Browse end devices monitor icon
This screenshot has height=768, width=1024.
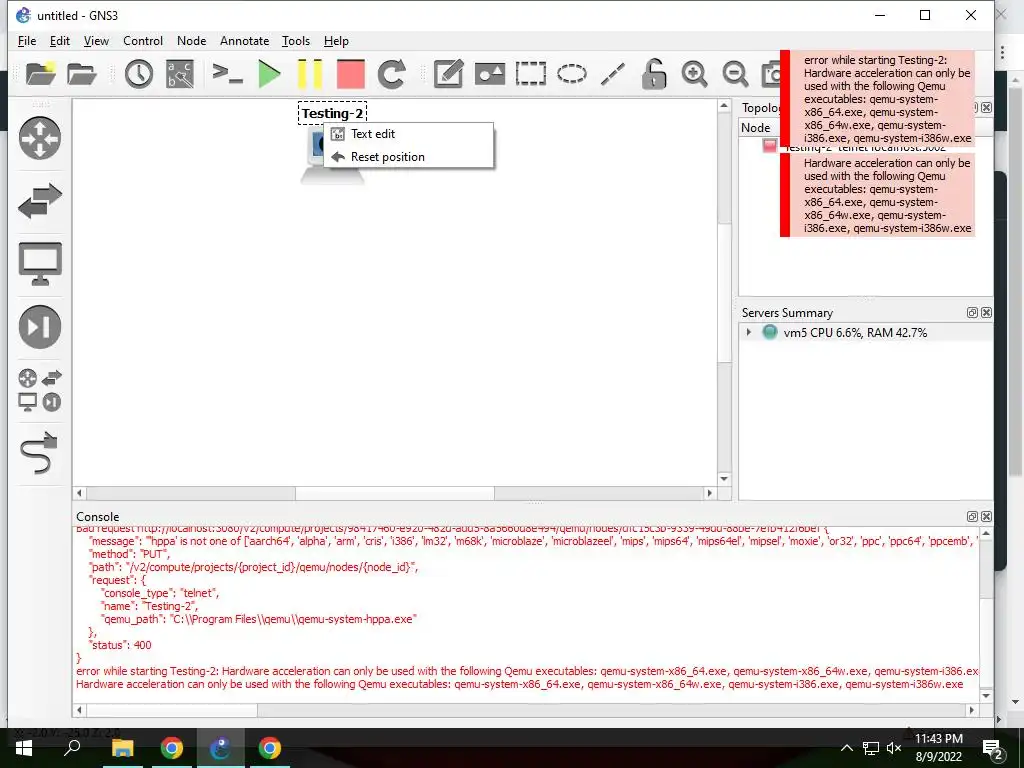pyautogui.click(x=40, y=264)
